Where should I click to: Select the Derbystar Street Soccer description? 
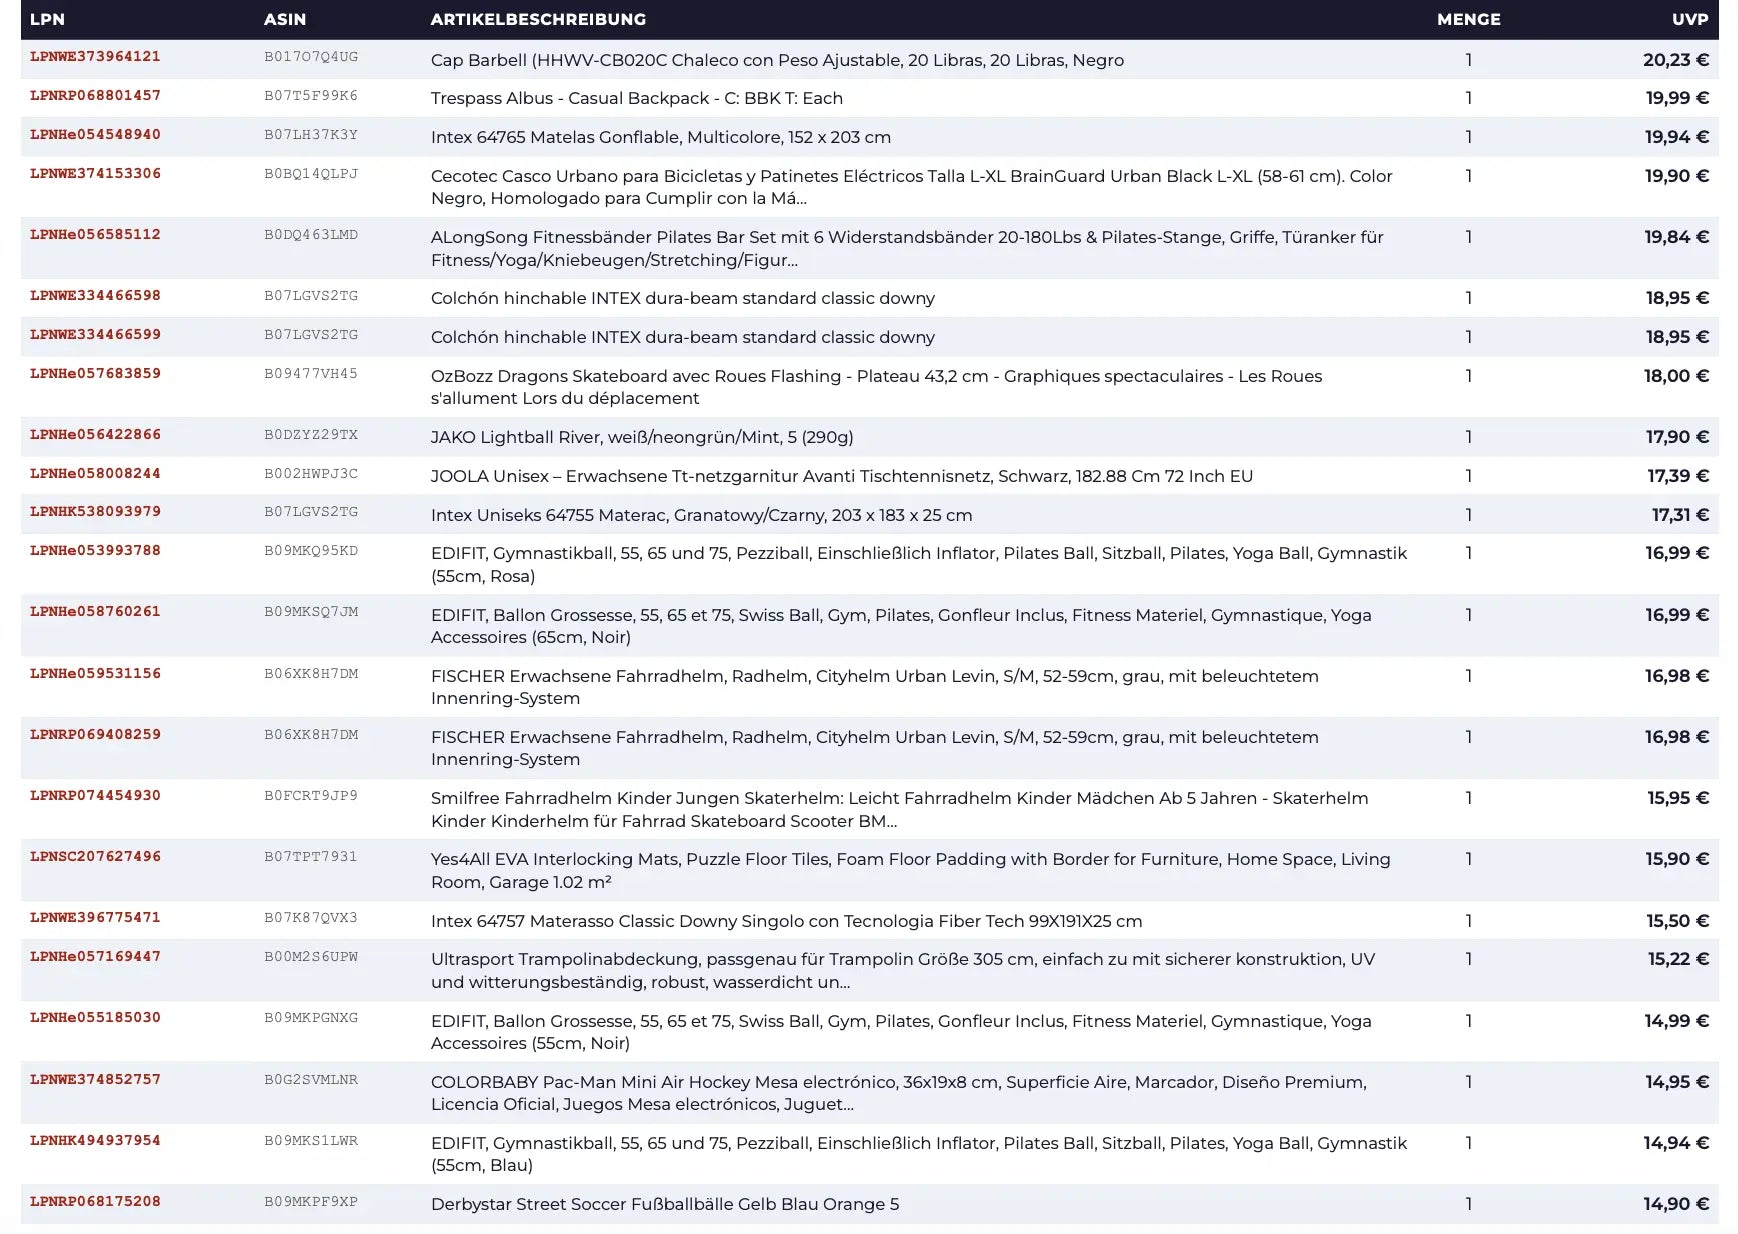(x=665, y=1204)
